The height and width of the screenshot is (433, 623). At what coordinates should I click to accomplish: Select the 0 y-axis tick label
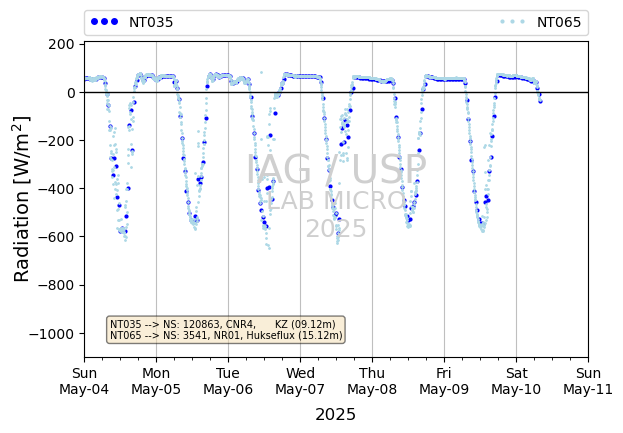coord(71,93)
